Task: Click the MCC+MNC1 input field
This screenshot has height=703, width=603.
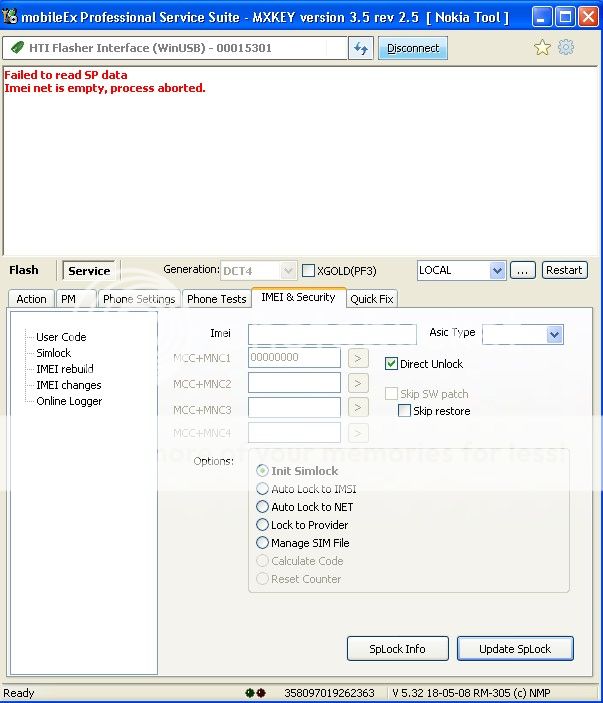Action: [x=294, y=357]
